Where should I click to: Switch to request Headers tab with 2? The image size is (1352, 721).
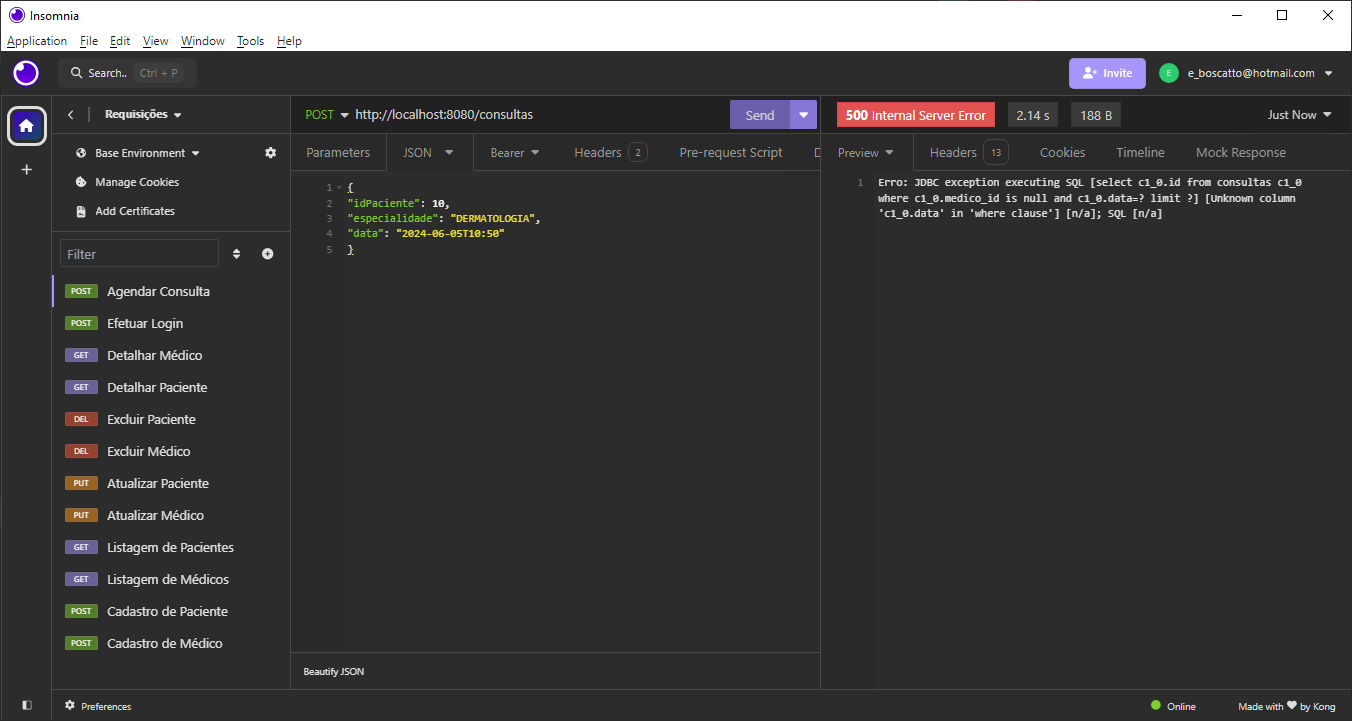[x=610, y=153]
